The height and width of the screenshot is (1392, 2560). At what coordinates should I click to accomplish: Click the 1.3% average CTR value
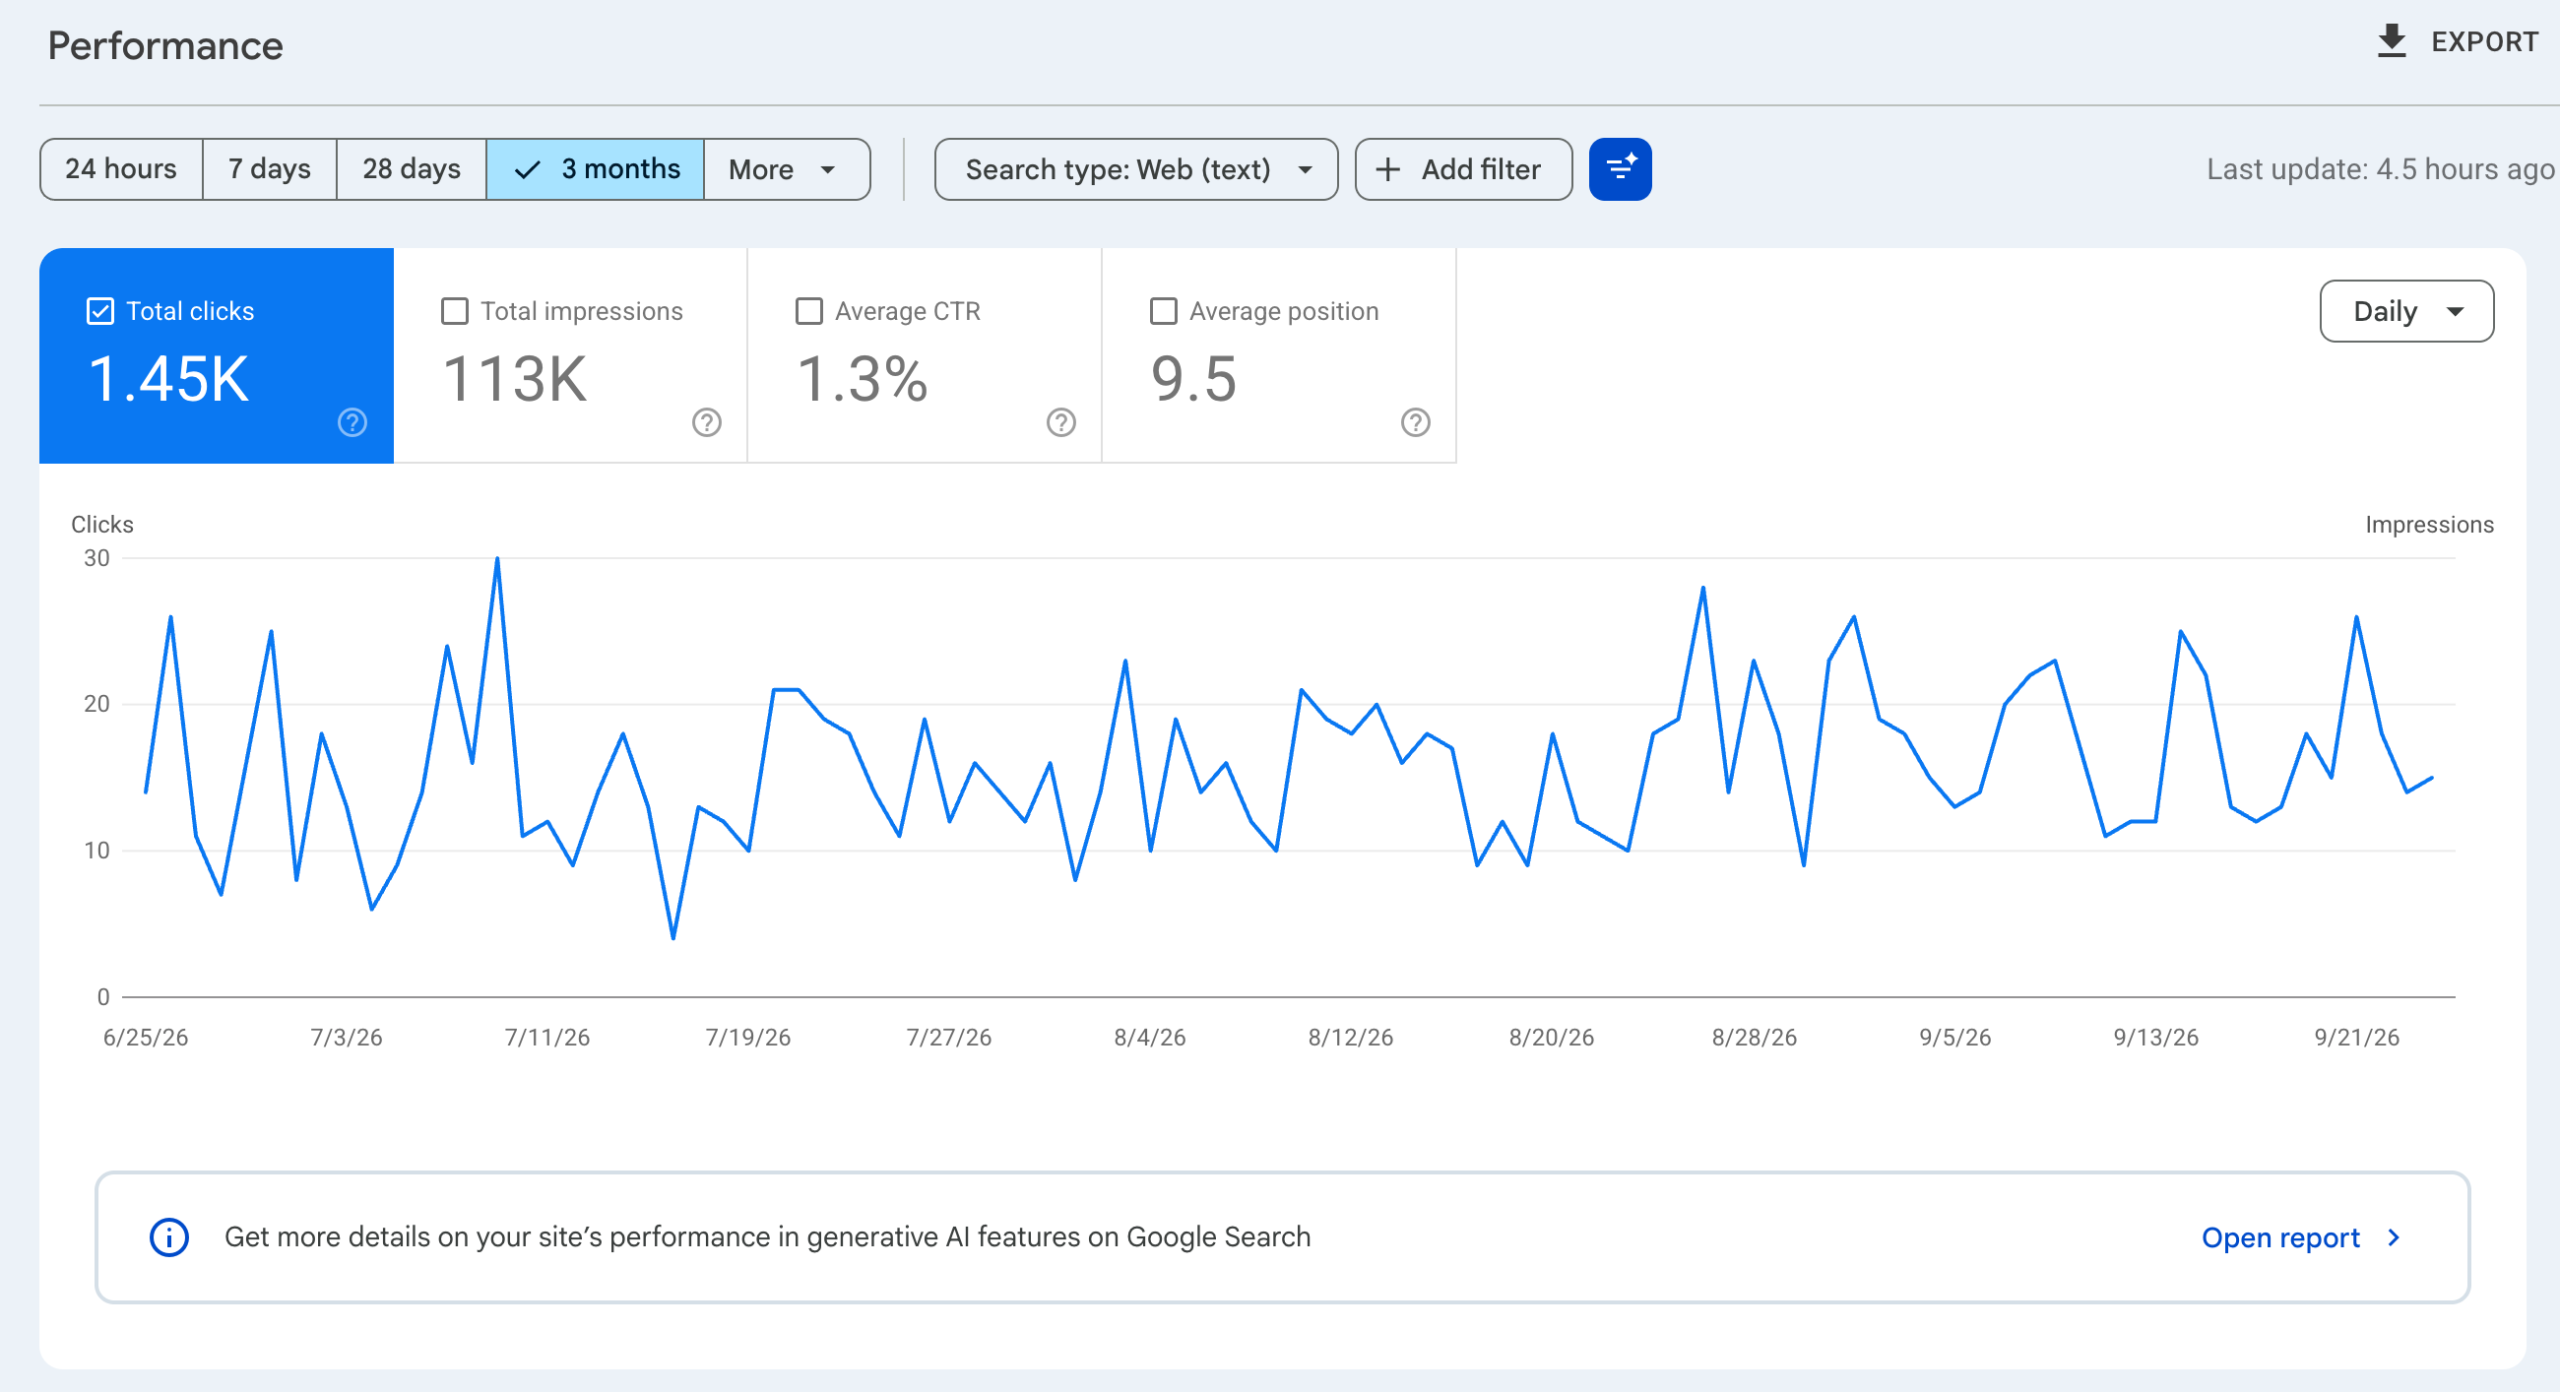(x=862, y=380)
